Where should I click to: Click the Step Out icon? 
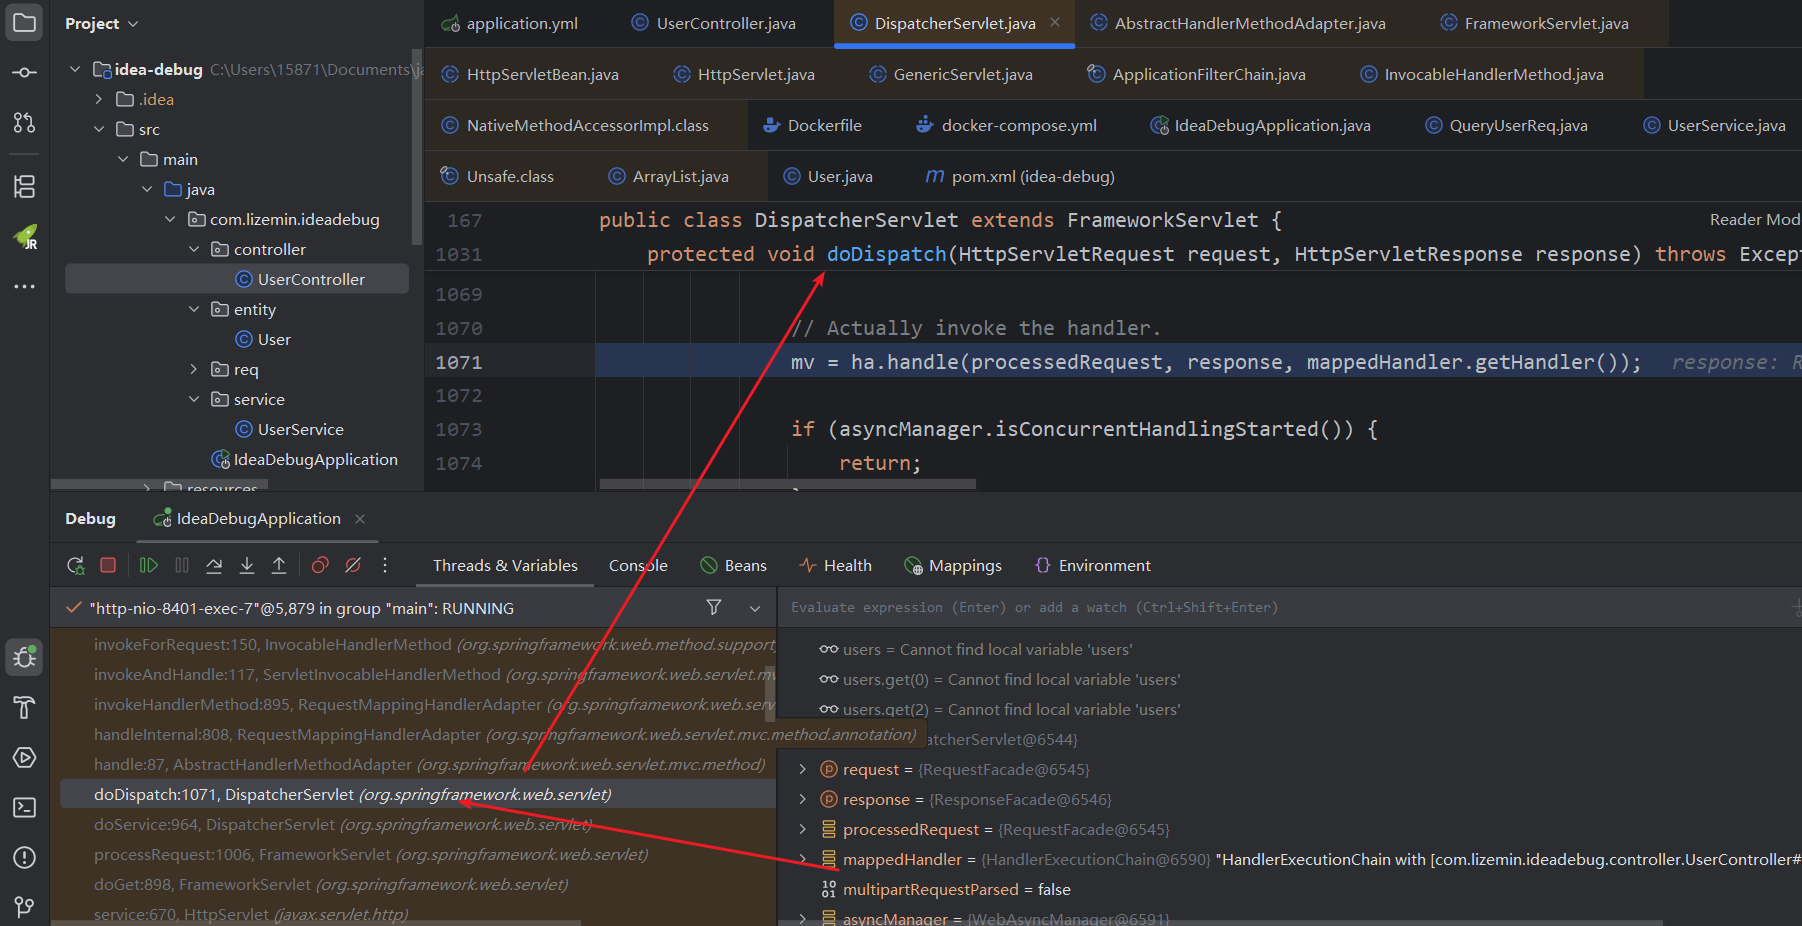(x=279, y=566)
